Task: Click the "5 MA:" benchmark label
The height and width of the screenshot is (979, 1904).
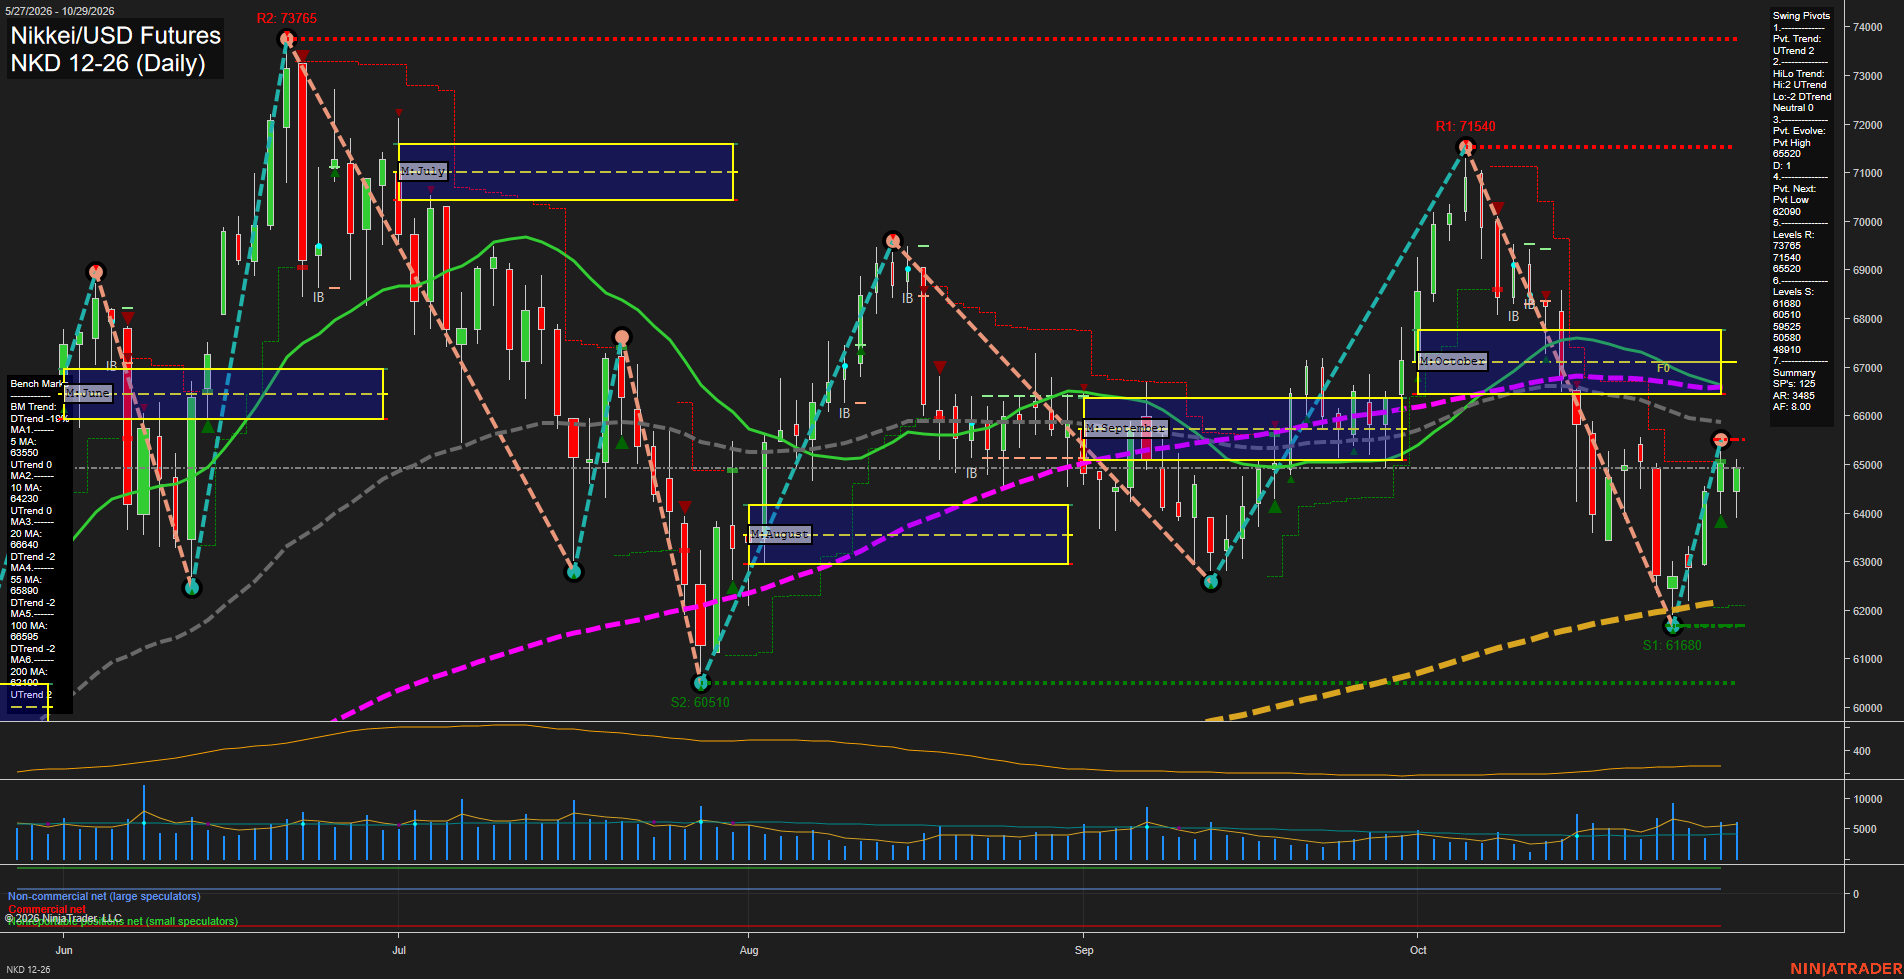Action: [23, 442]
